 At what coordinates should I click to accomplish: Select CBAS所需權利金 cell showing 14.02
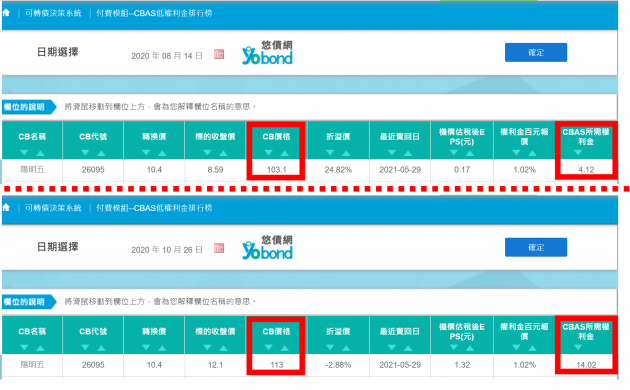[586, 365]
